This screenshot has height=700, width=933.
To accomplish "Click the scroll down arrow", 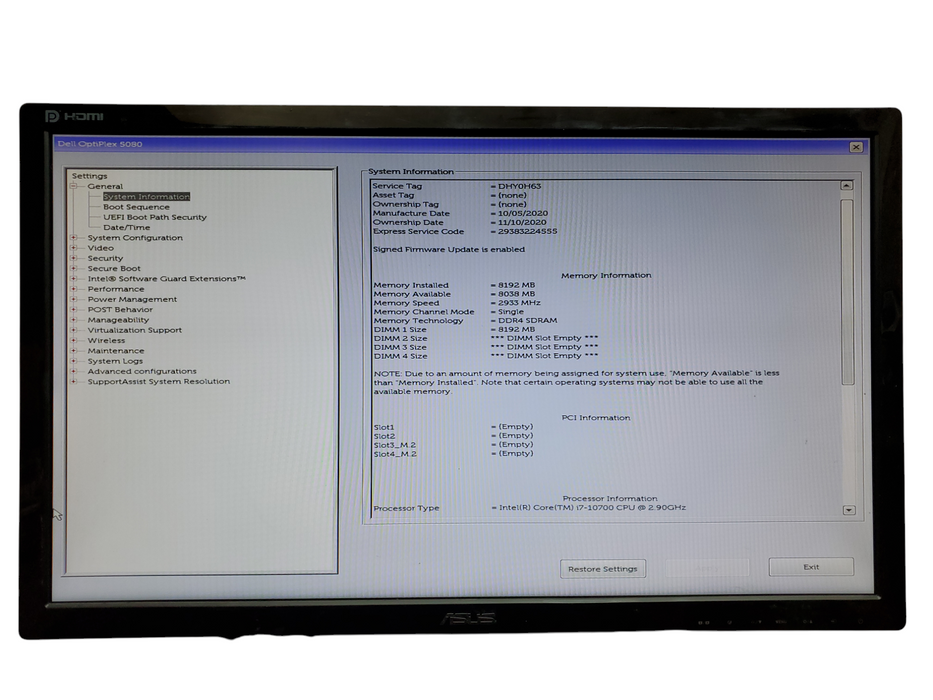I will click(849, 510).
